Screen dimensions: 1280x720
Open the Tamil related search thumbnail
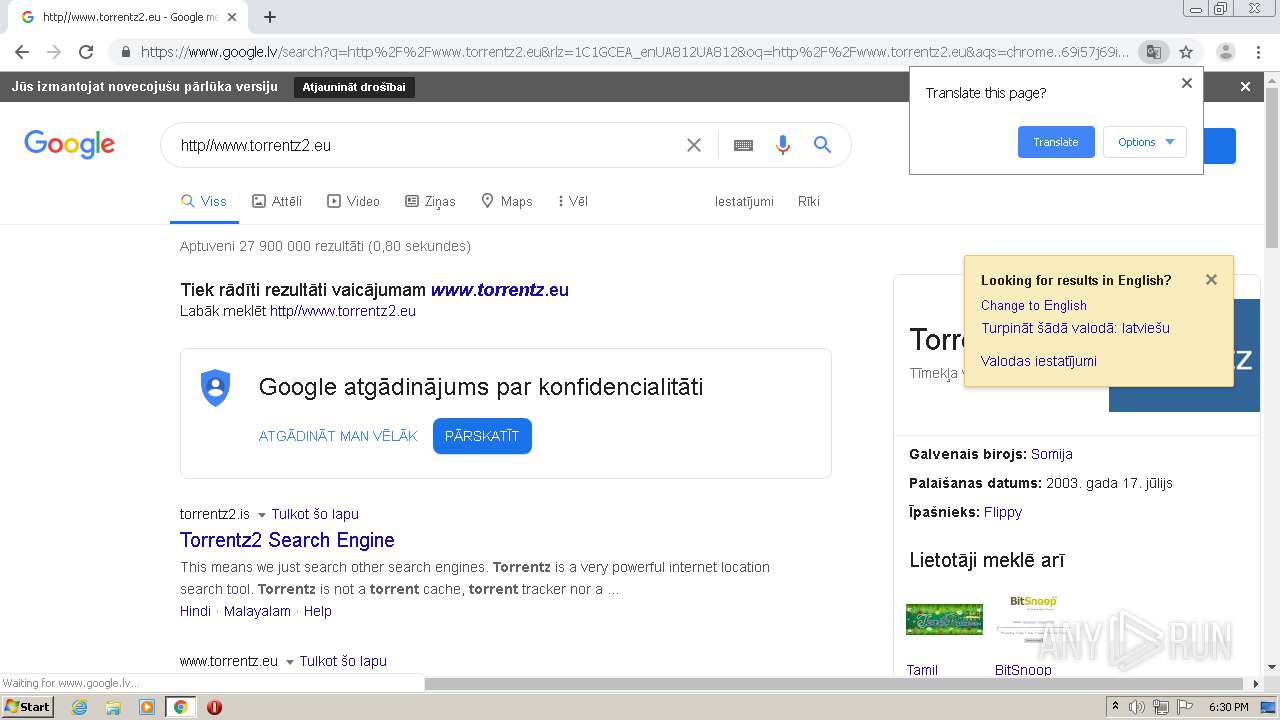pyautogui.click(x=944, y=619)
